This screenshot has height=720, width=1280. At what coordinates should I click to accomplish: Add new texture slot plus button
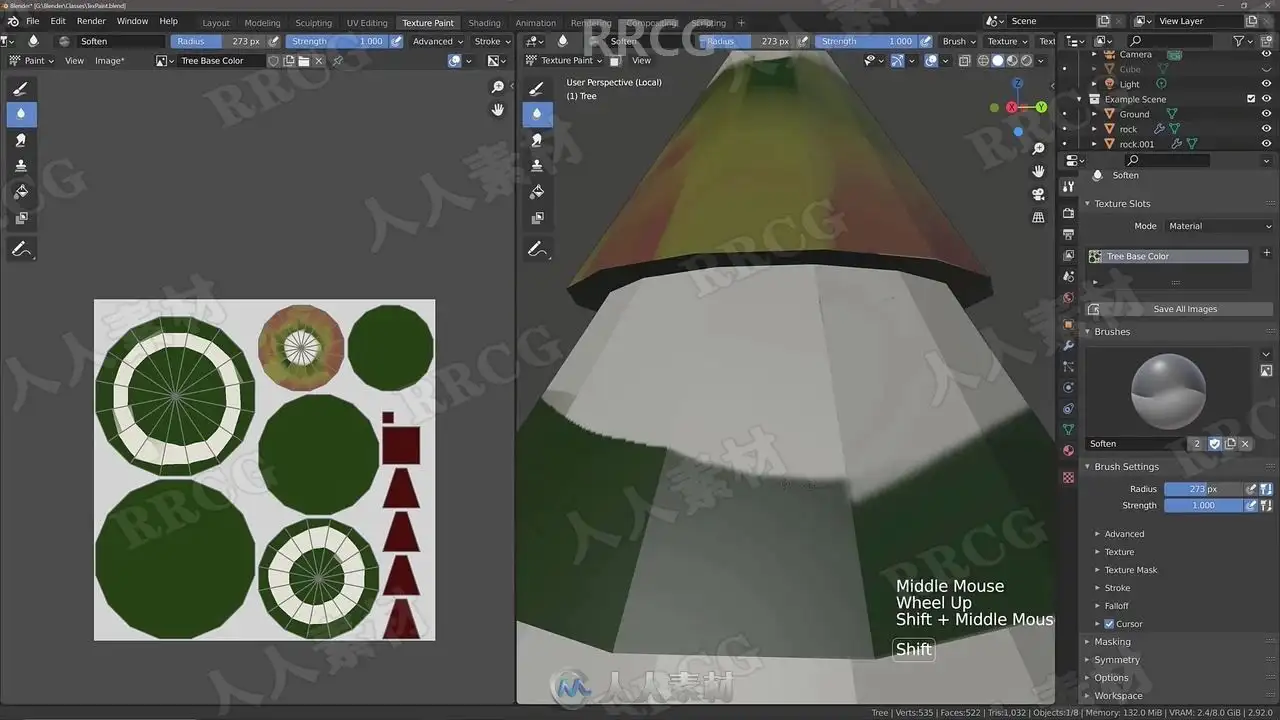(x=1266, y=253)
